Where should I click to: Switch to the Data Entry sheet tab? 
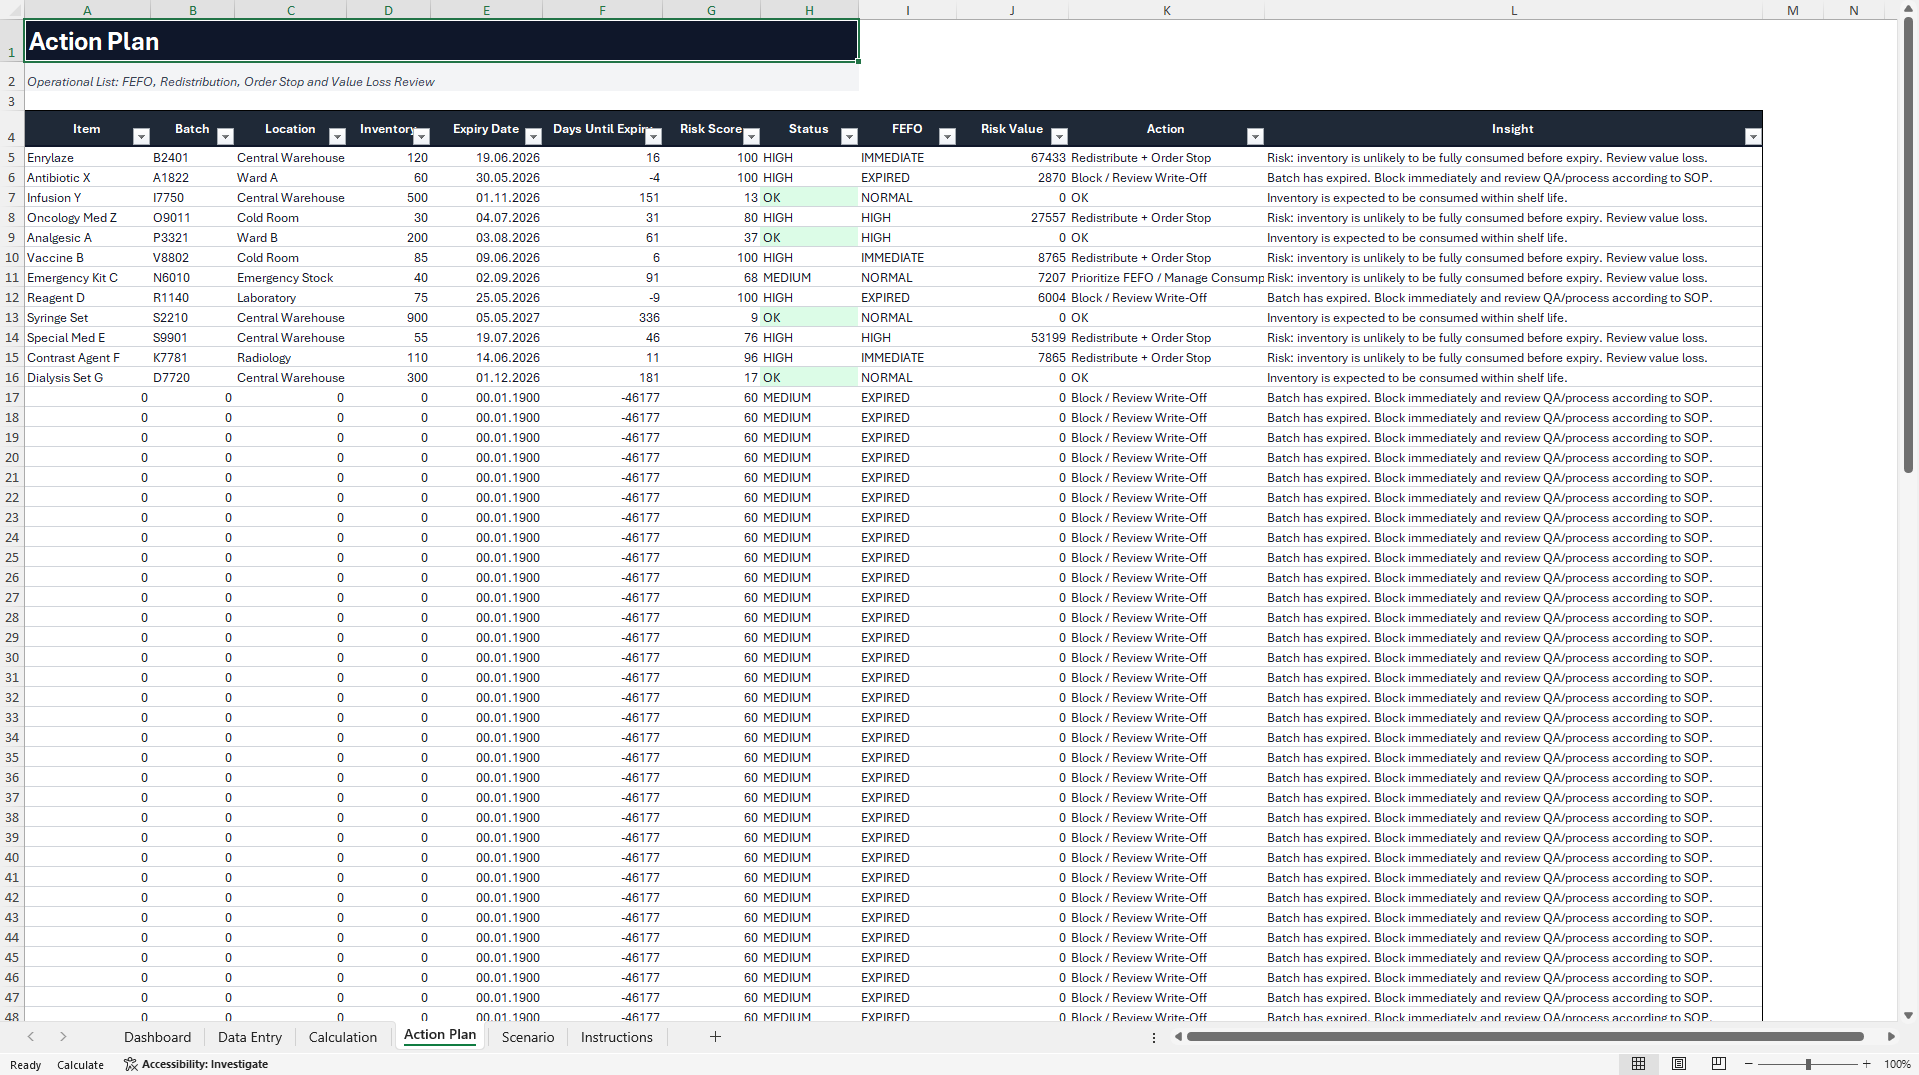pyautogui.click(x=250, y=1037)
